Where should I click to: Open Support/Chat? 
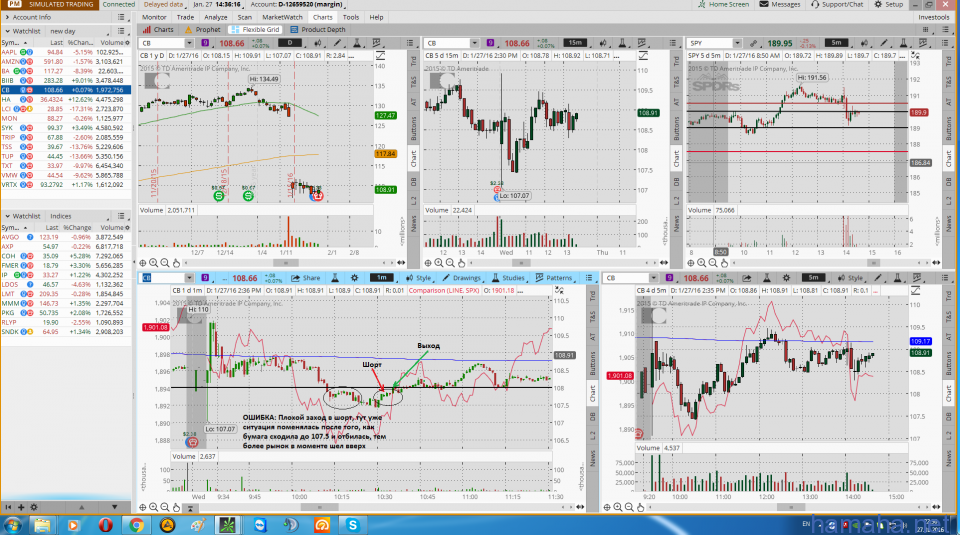tap(837, 4)
